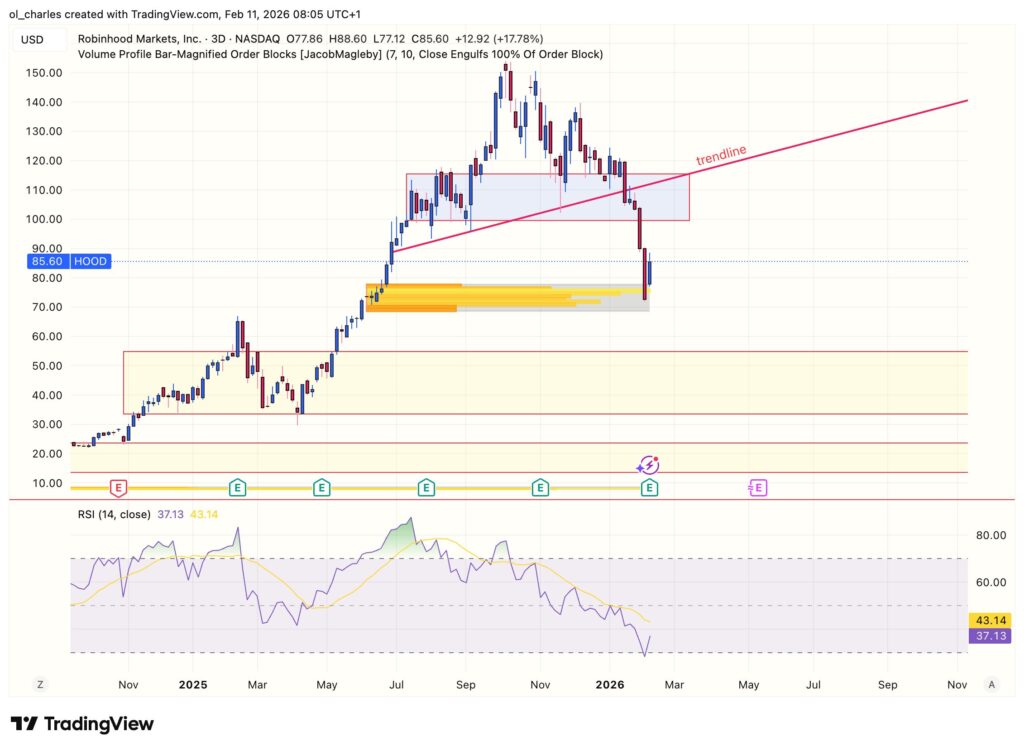Select the teal earnings marker near May 2025

coord(321,488)
